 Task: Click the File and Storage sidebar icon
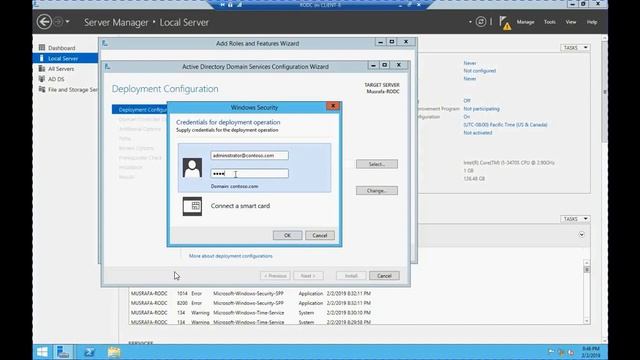[42, 89]
